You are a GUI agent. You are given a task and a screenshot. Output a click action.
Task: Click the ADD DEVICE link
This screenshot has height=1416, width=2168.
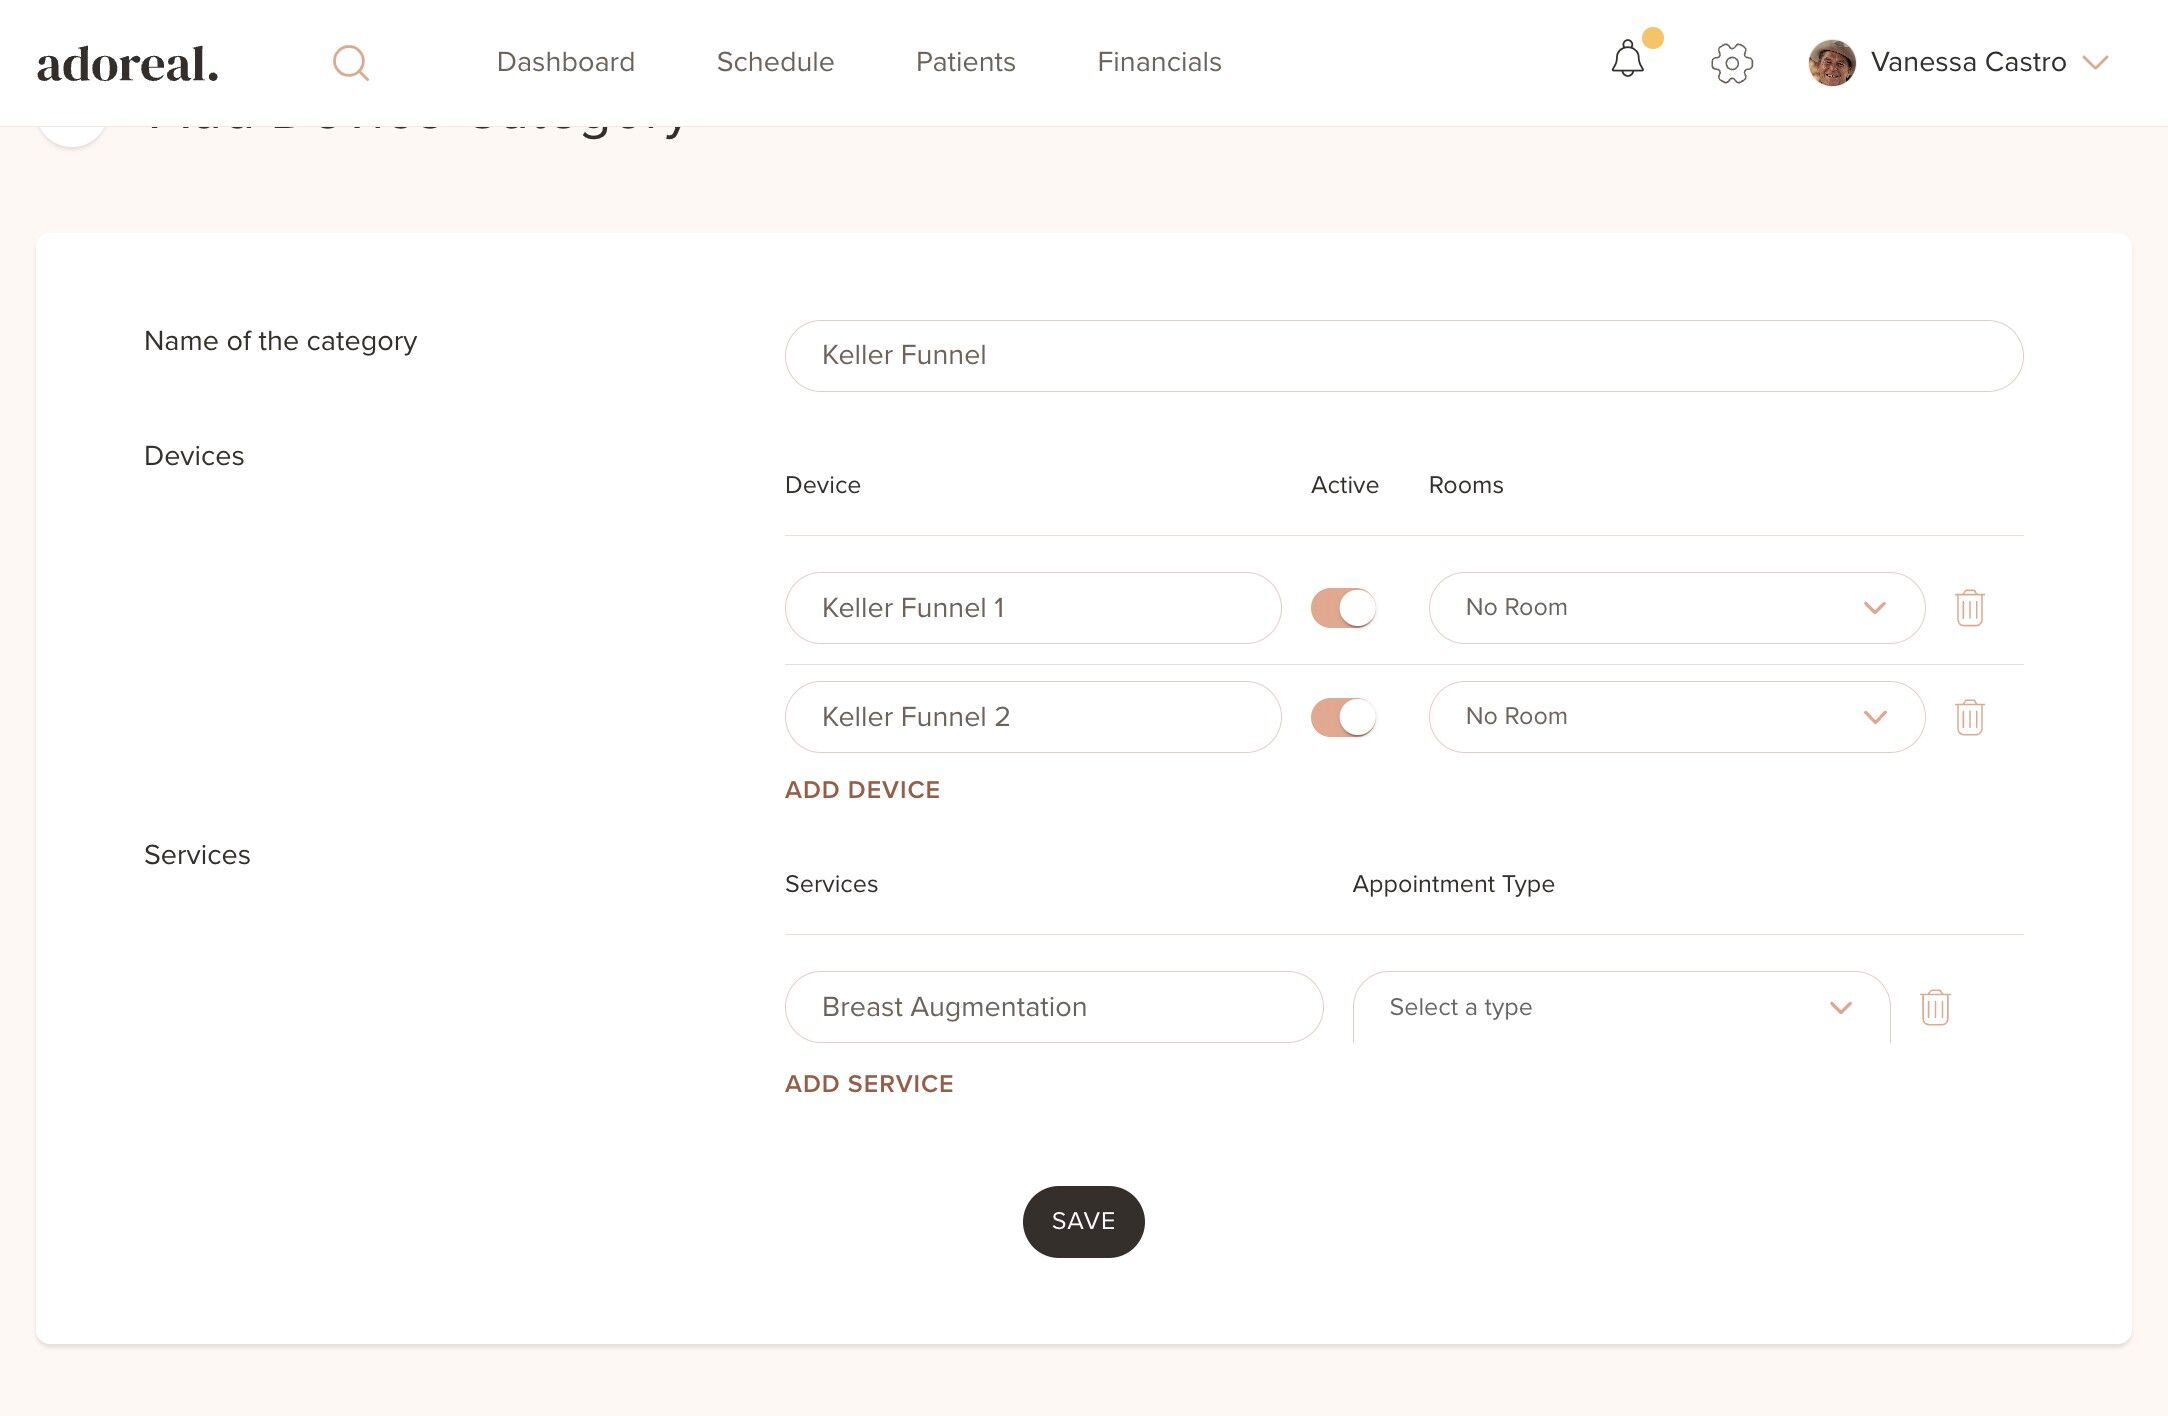(x=862, y=790)
